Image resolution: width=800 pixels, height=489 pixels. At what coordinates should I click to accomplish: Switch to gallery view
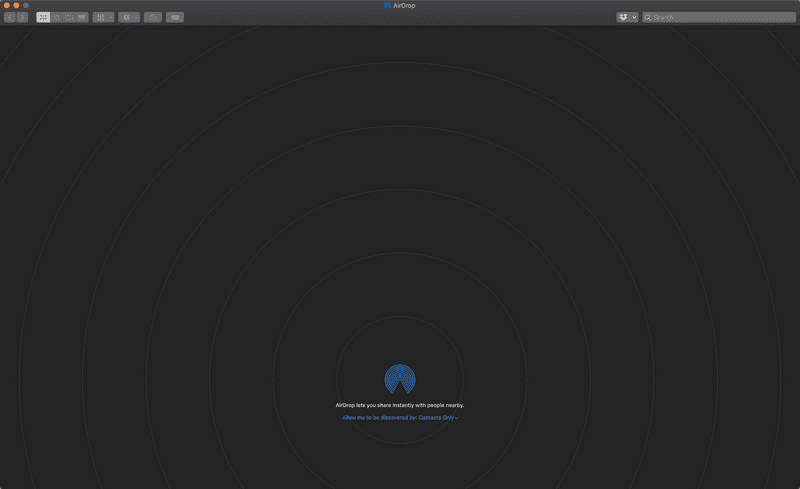pos(82,17)
